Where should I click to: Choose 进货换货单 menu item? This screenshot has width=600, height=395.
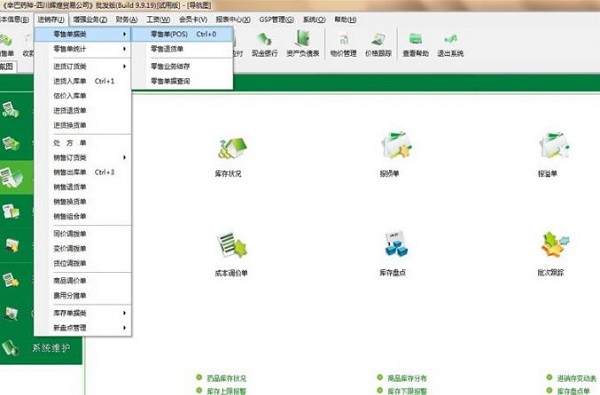pyautogui.click(x=83, y=125)
